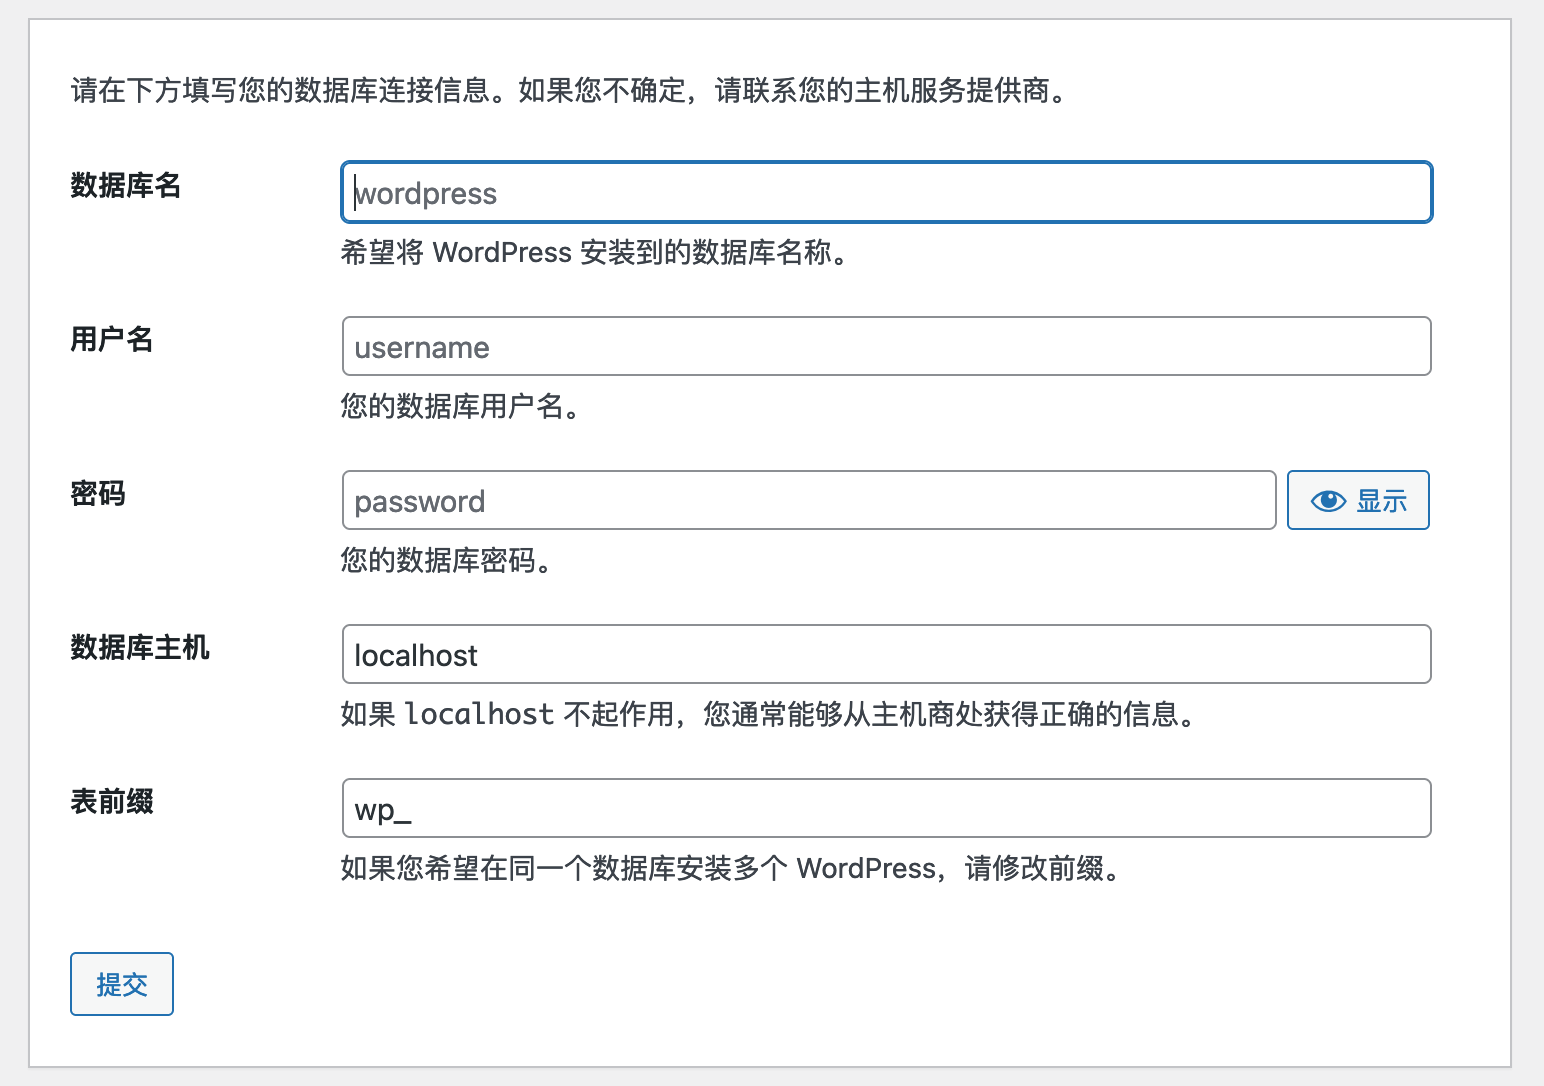Click the hint starting '如果 localhost 不起作用'

coord(770,715)
